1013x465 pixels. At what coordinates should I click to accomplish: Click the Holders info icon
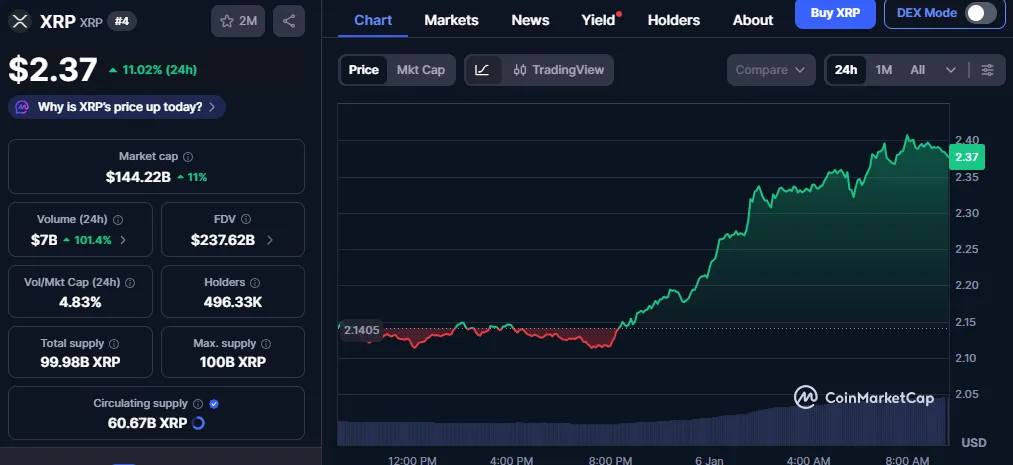(255, 283)
